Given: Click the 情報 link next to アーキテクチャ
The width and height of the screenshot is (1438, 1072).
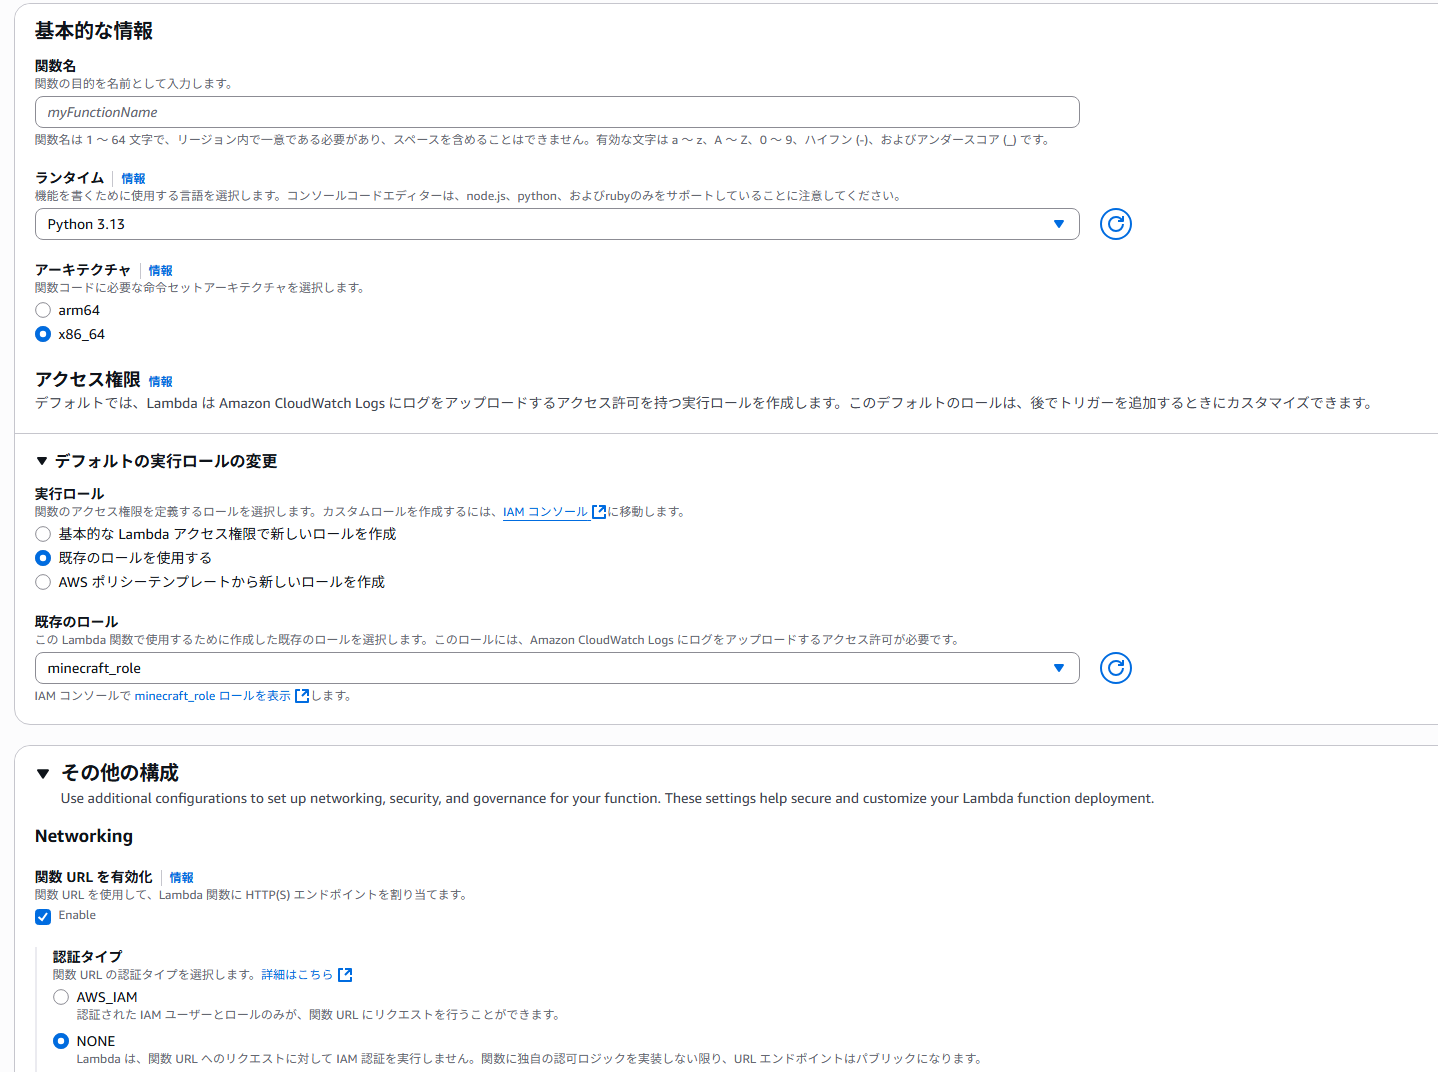Looking at the screenshot, I should tap(160, 271).
